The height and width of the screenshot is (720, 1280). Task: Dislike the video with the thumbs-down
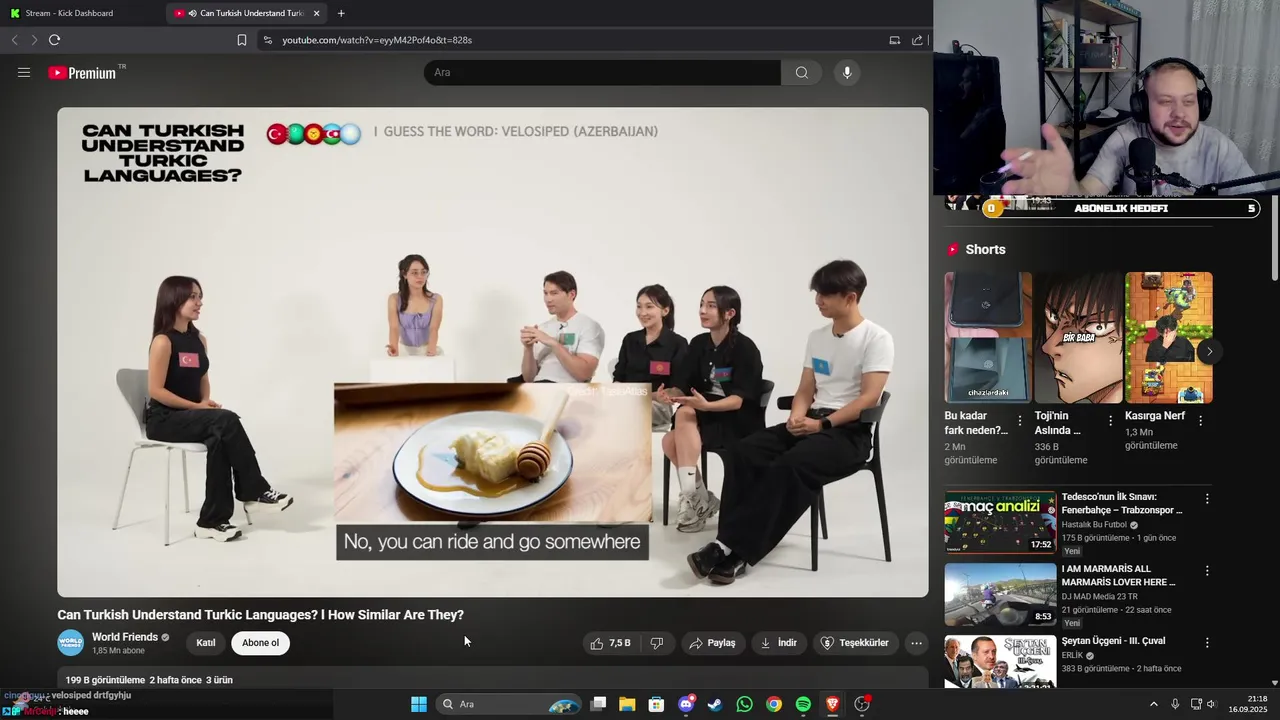click(657, 643)
